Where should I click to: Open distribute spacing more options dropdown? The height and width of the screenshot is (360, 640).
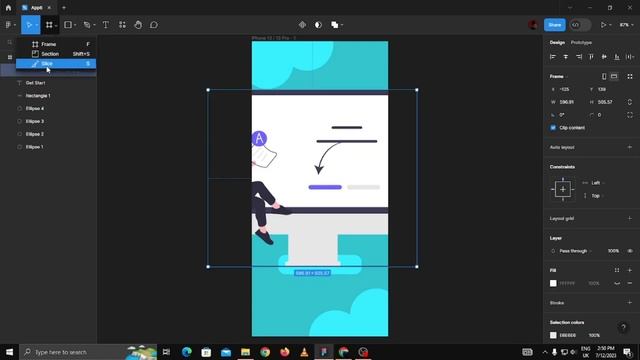pyautogui.click(x=630, y=57)
